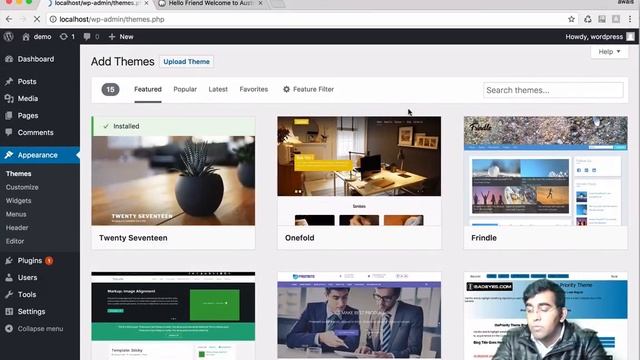Click the Media library icon
Image resolution: width=640 pixels, height=360 pixels.
click(x=9, y=98)
